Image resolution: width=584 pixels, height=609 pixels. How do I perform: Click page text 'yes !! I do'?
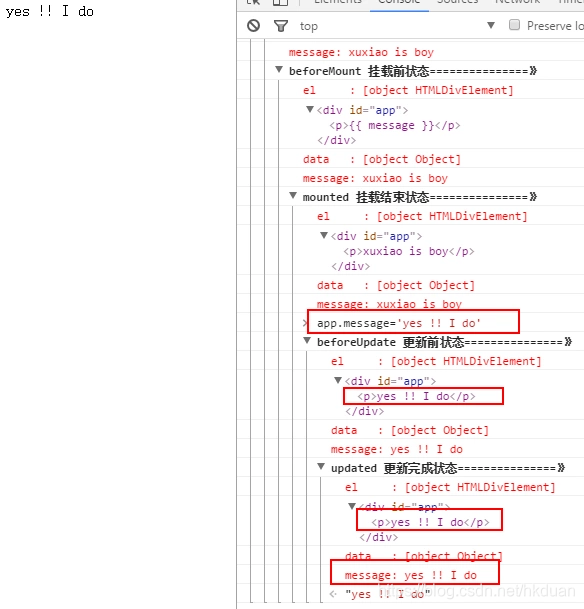[50, 11]
